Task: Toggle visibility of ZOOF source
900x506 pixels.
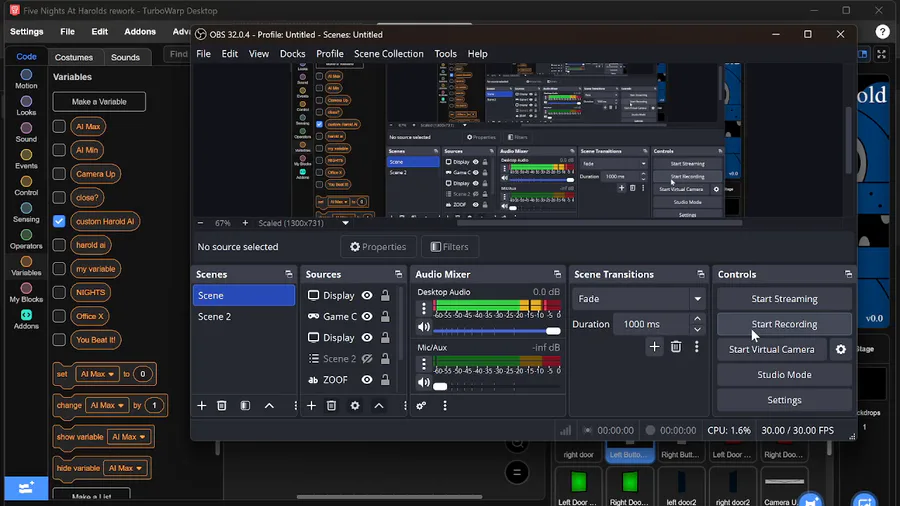Action: coord(367,380)
